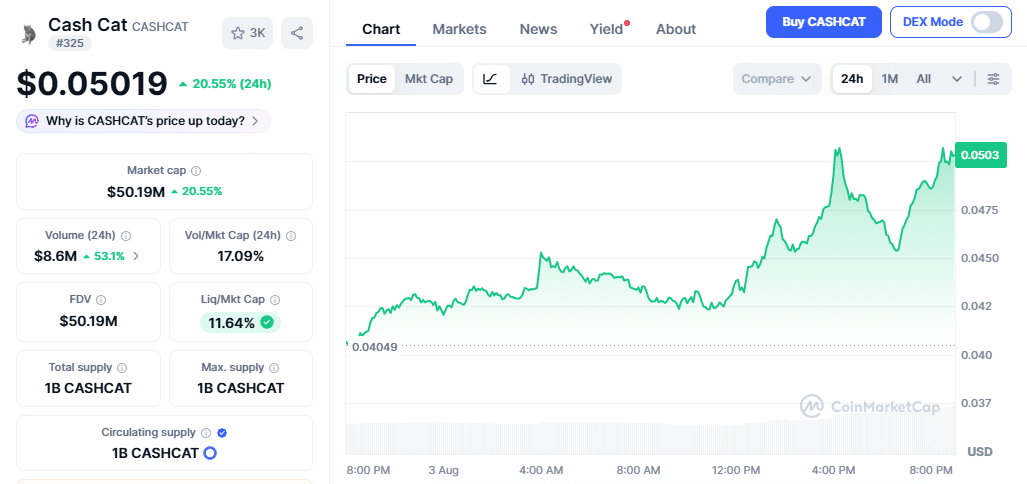Open the line chart type icon
The width and height of the screenshot is (1027, 484).
(491, 79)
